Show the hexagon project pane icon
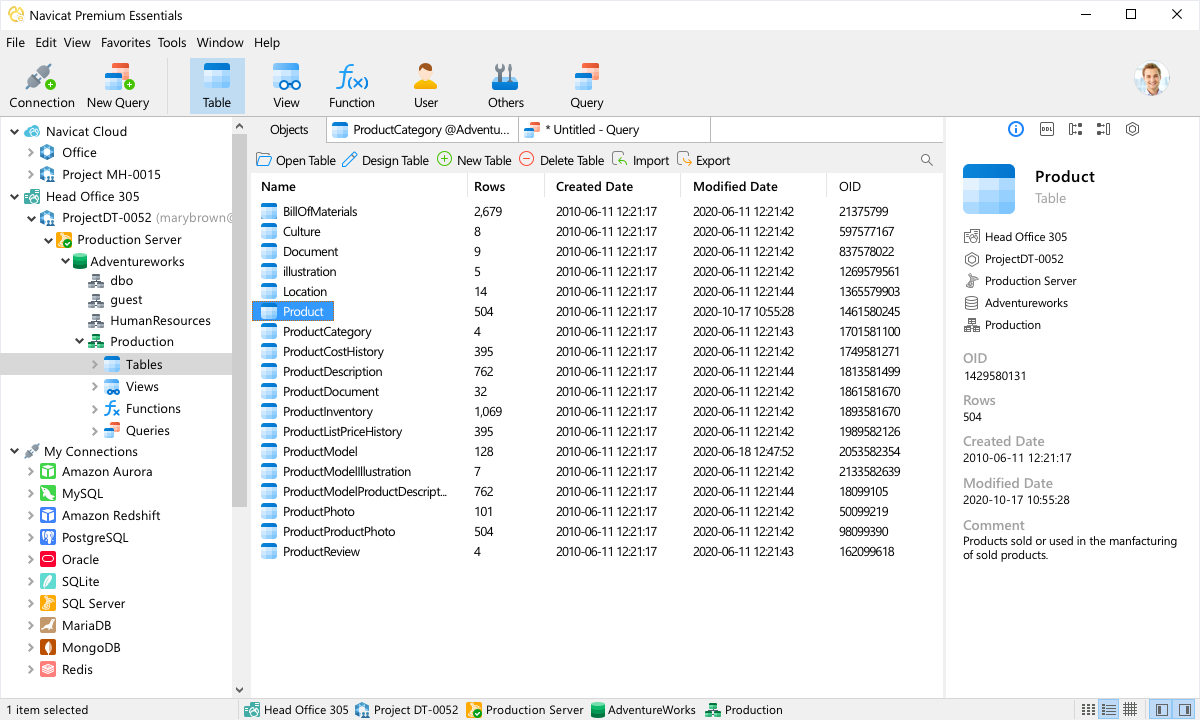 point(1132,129)
